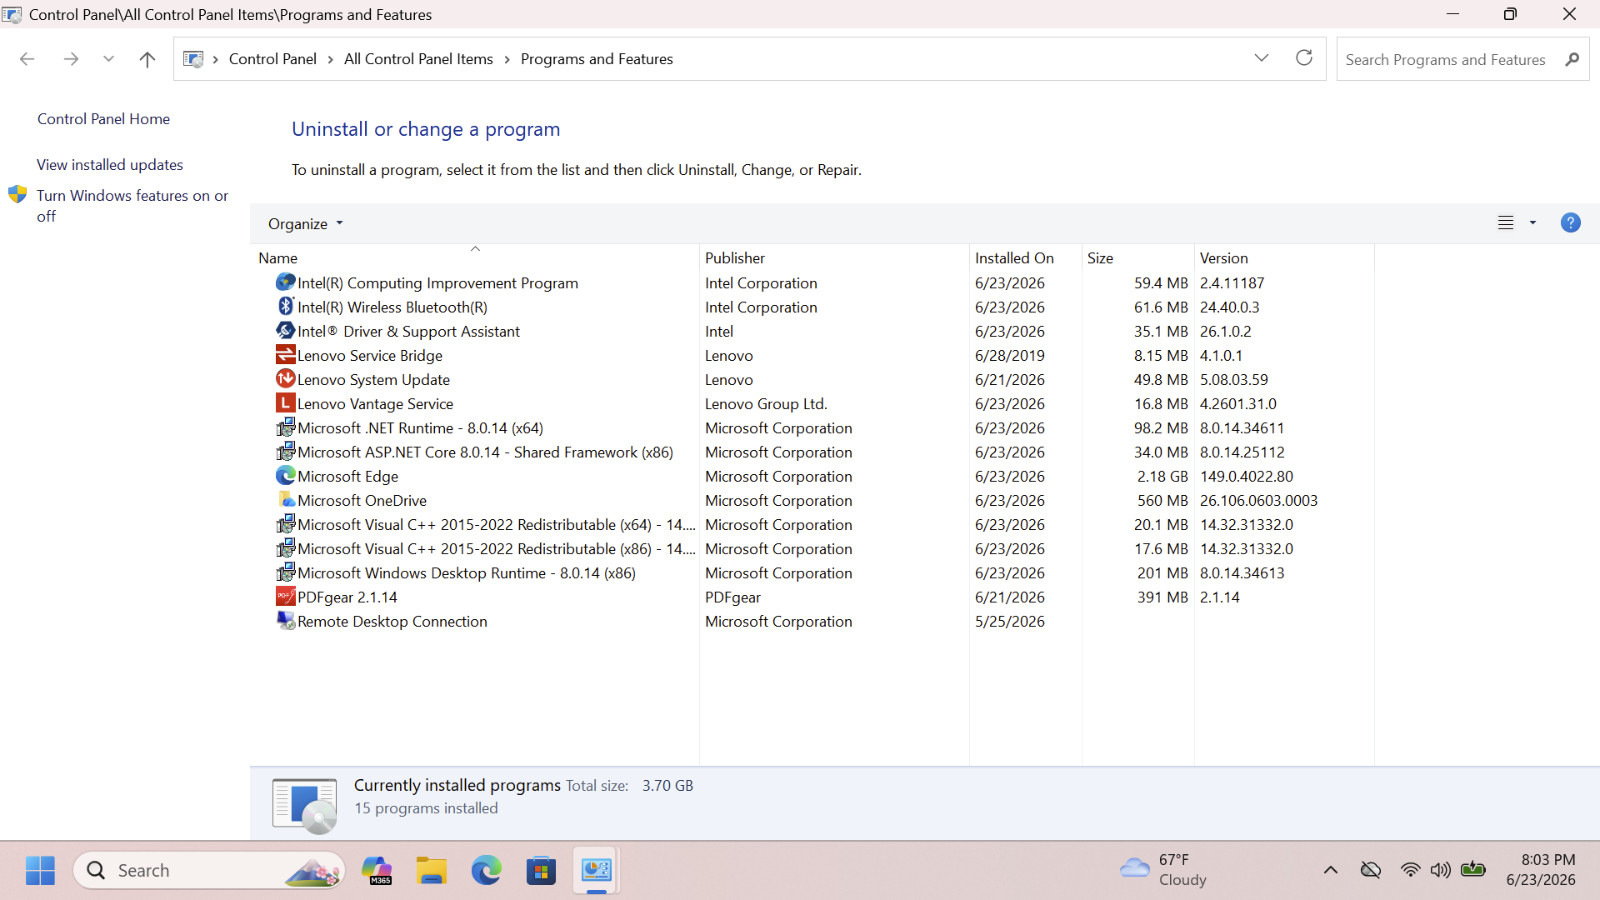Open the weather widget showing 67°F Cloudy
Image resolution: width=1600 pixels, height=900 pixels.
1164,870
